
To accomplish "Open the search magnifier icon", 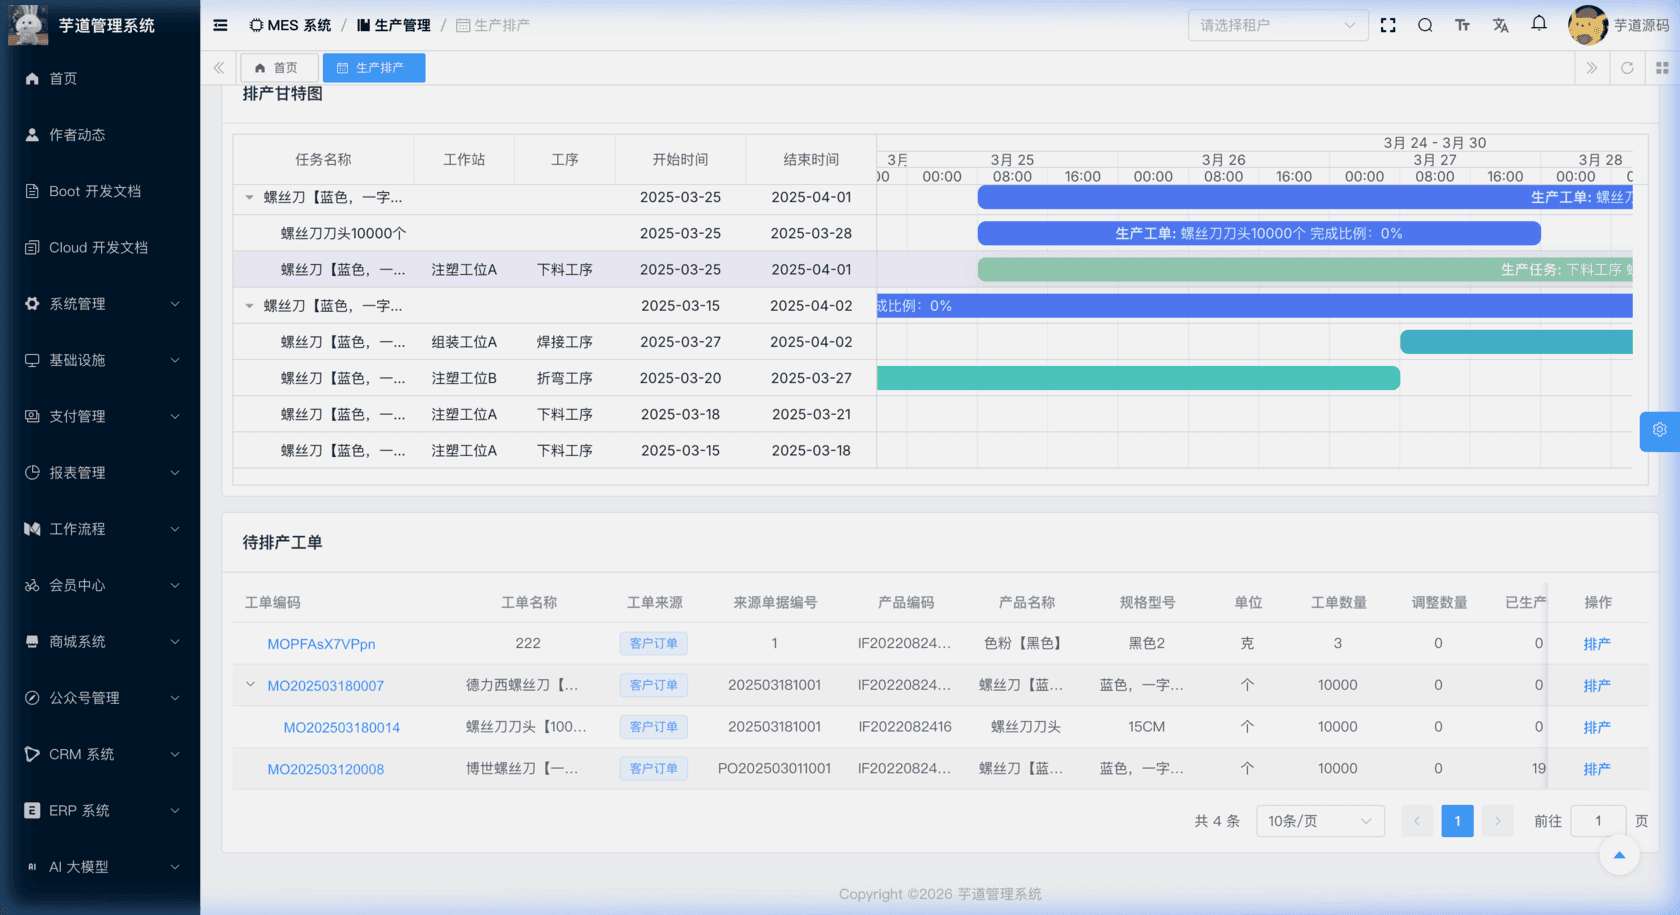I will click(x=1425, y=25).
